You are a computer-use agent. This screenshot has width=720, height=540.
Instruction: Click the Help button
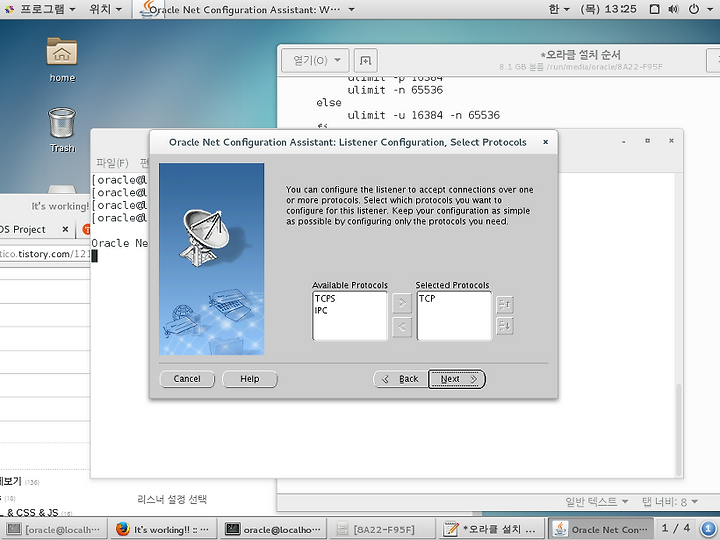point(250,379)
